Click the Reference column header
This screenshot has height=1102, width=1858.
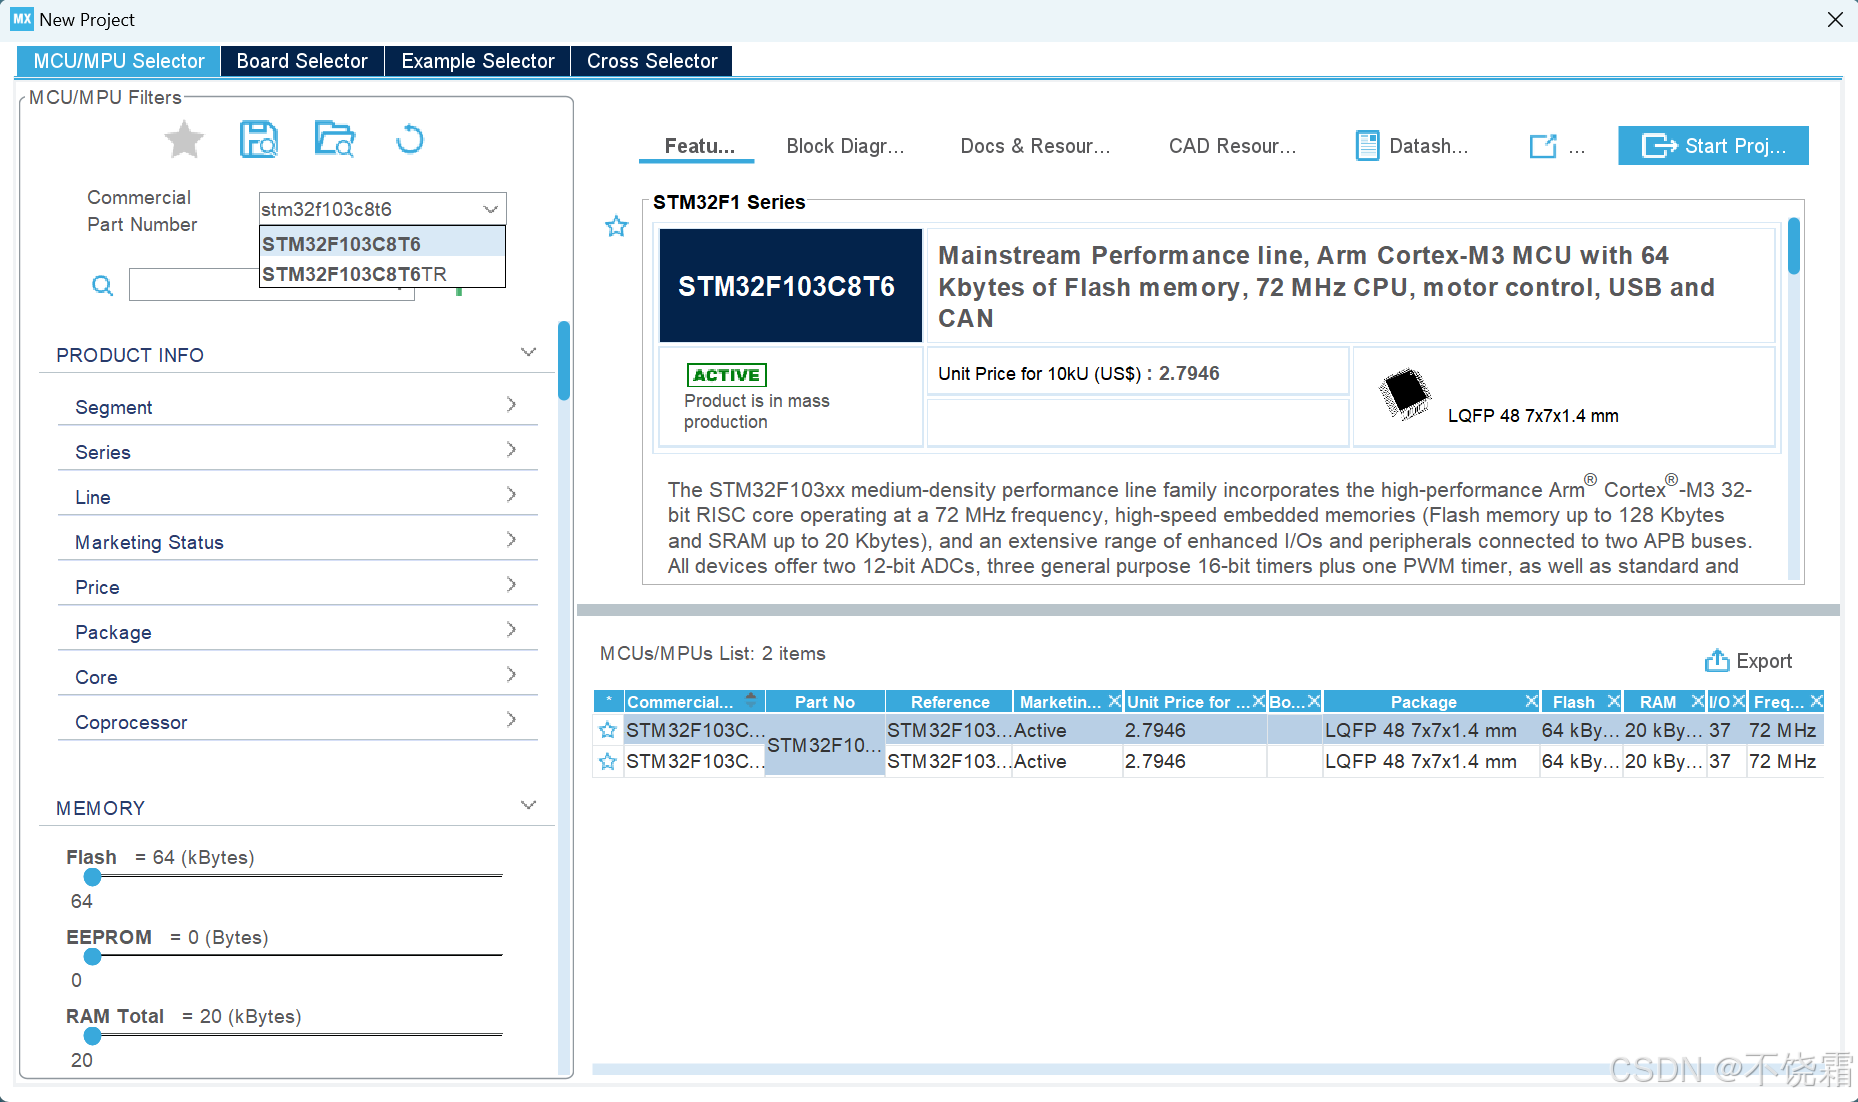click(x=949, y=701)
